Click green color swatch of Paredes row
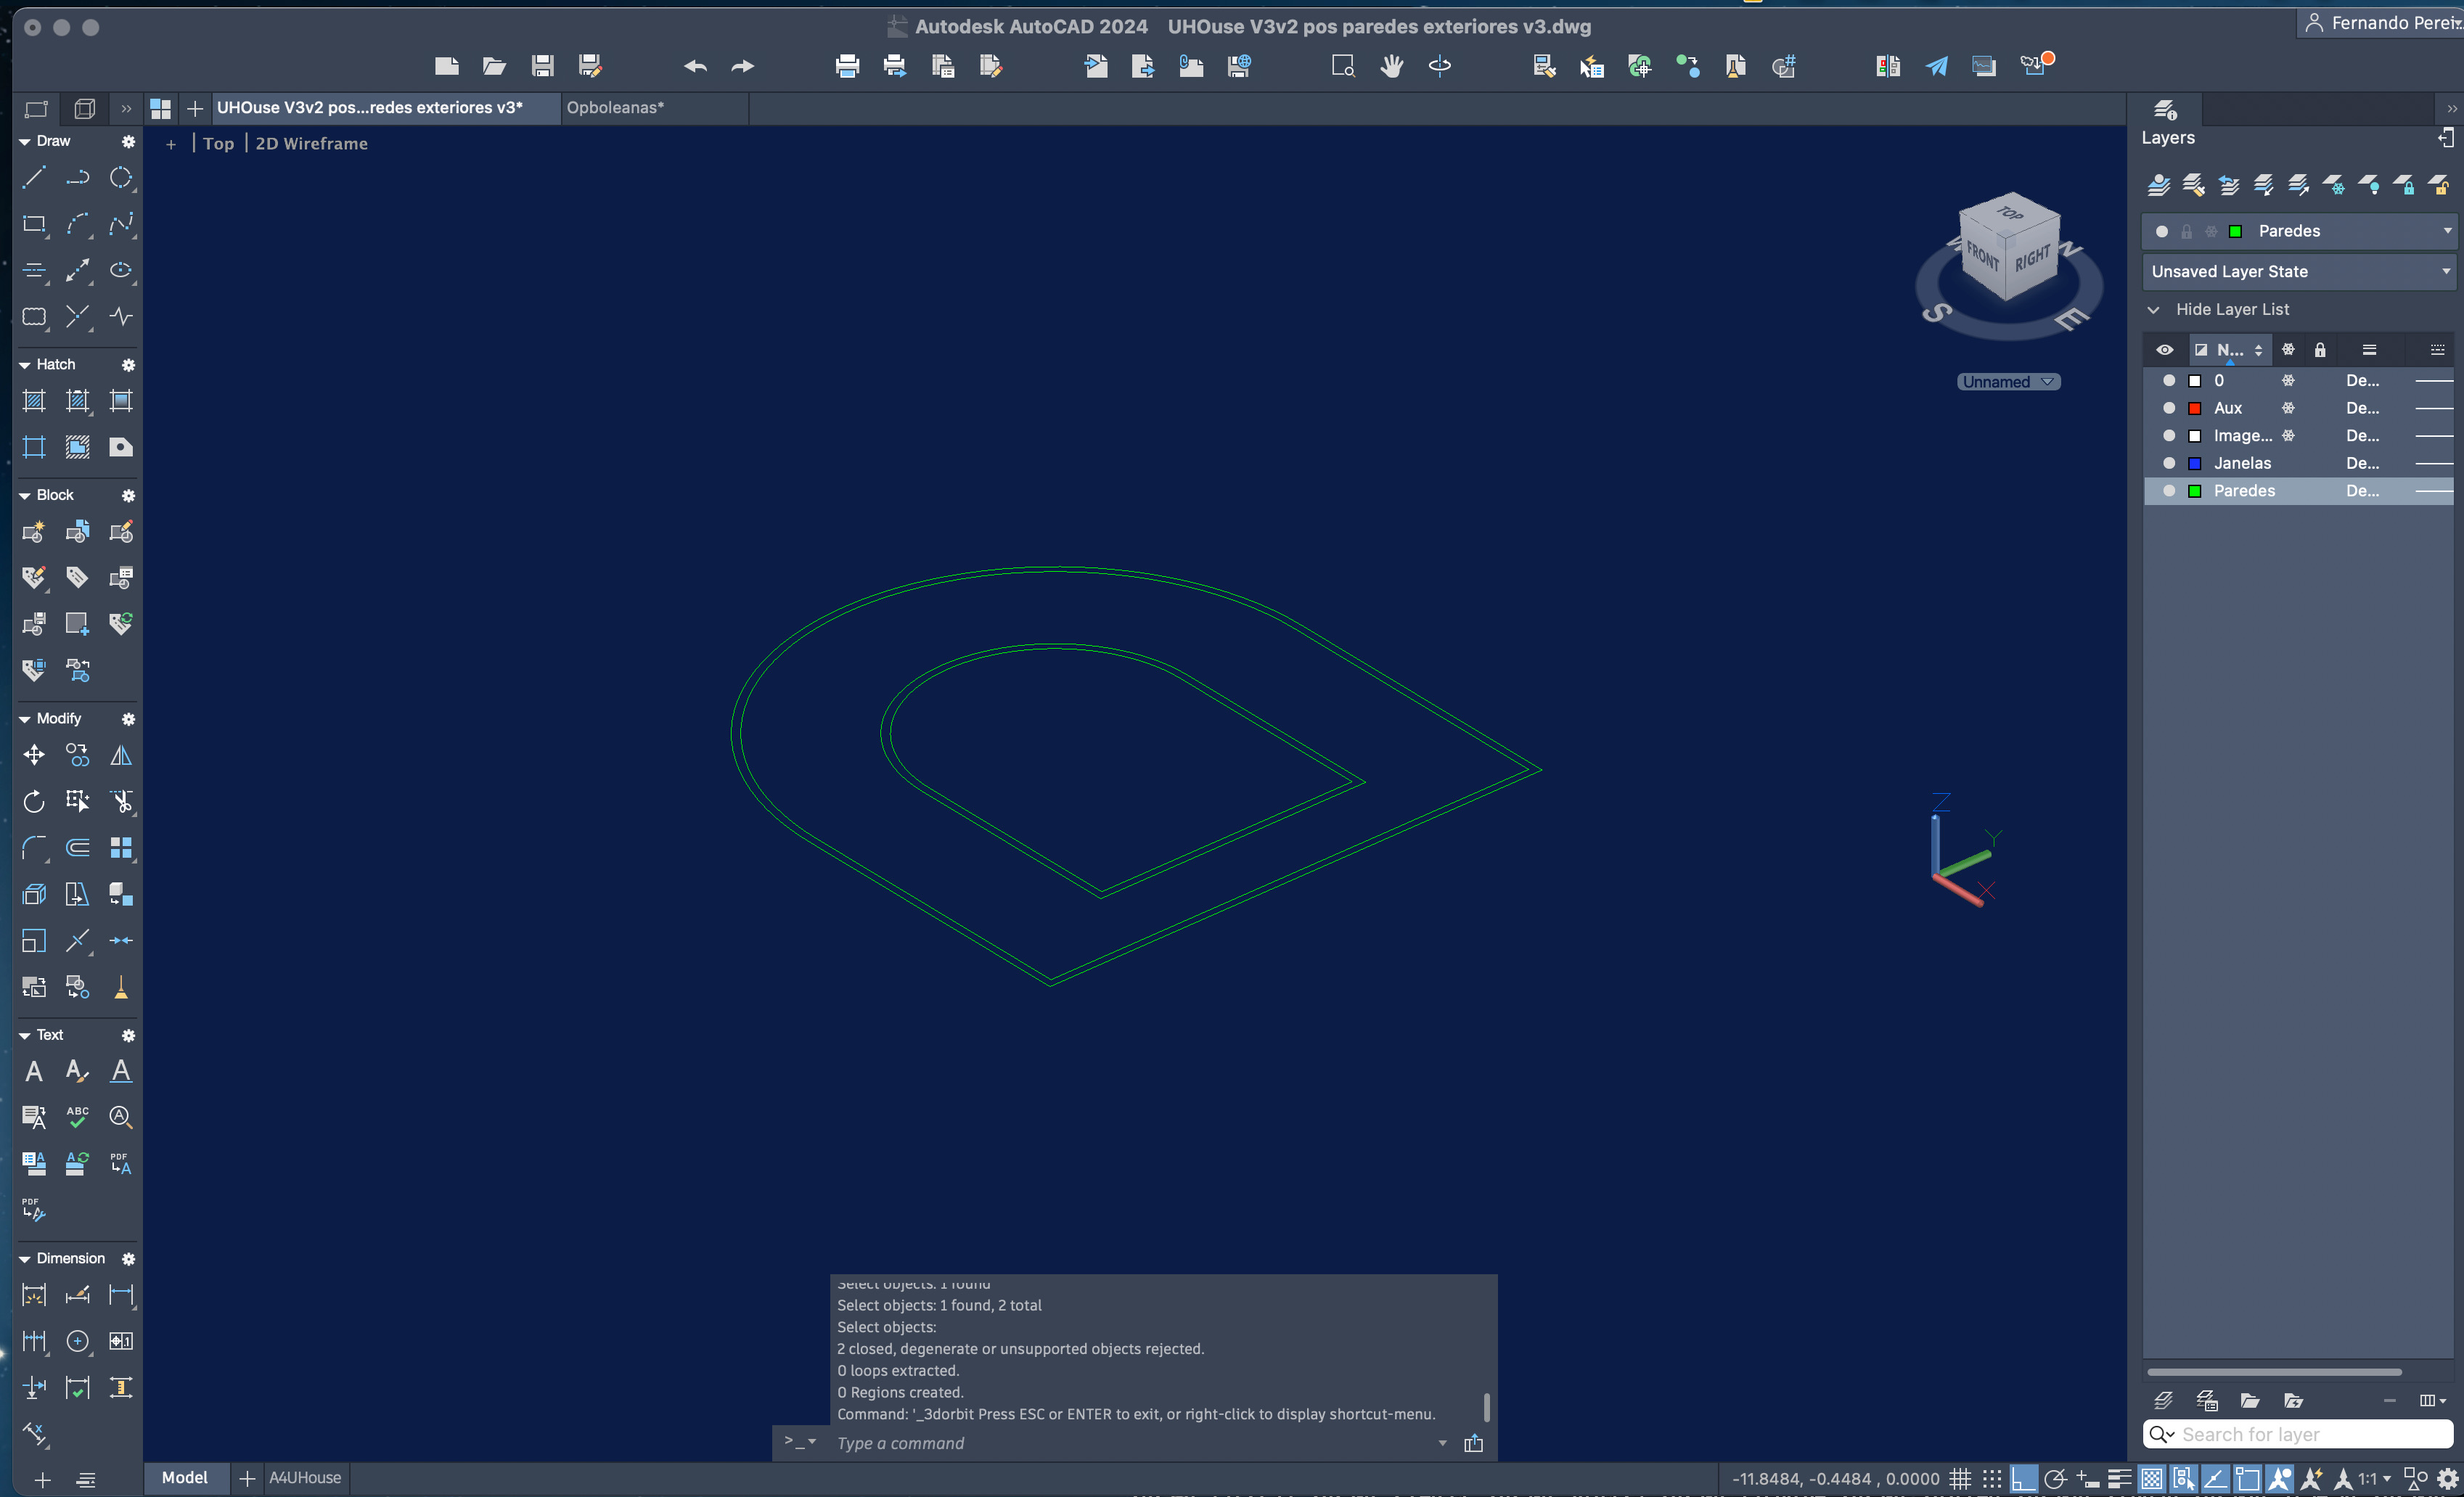 click(2195, 491)
